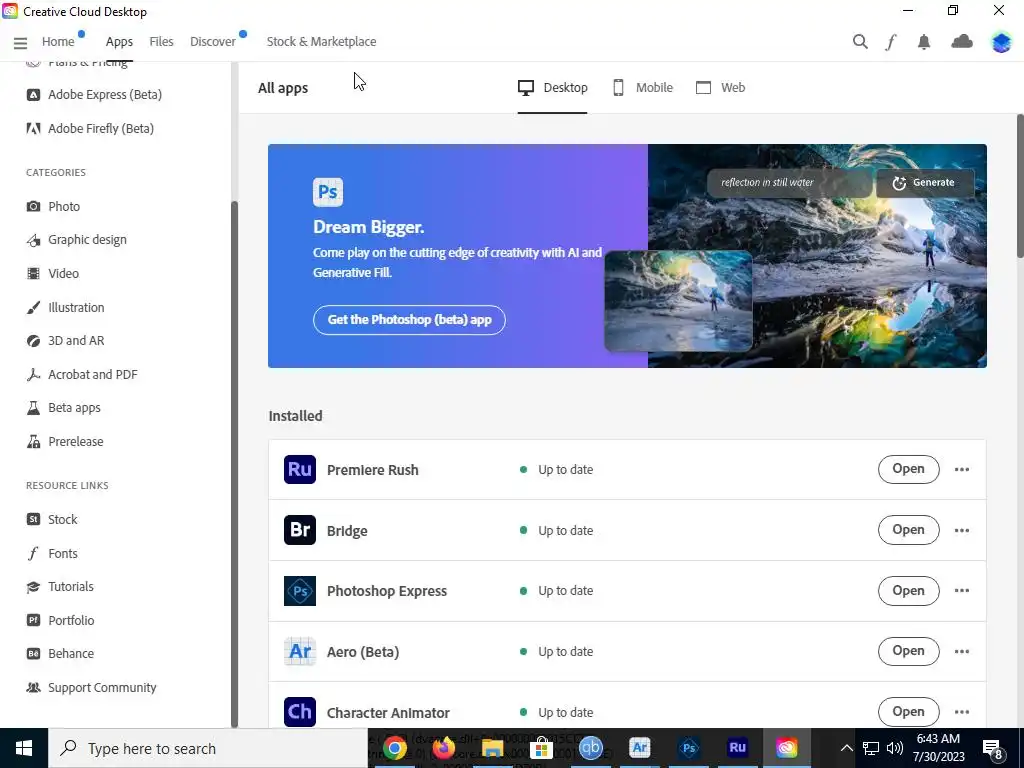
Task: Click the Photoshop Express app icon
Action: pyautogui.click(x=300, y=590)
